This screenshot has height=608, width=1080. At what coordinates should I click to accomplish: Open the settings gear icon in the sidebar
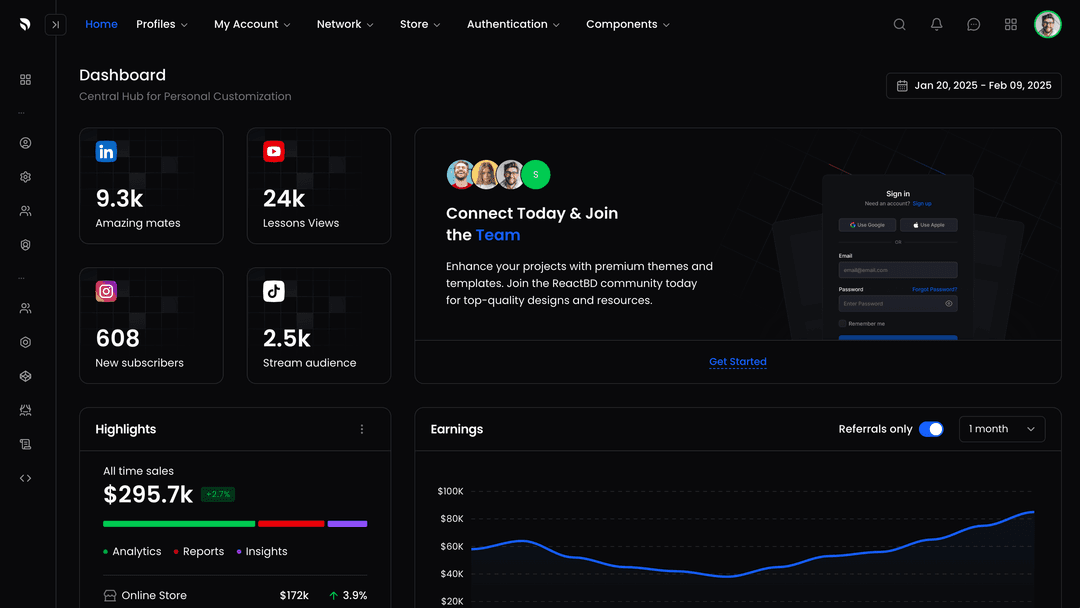[x=25, y=177]
